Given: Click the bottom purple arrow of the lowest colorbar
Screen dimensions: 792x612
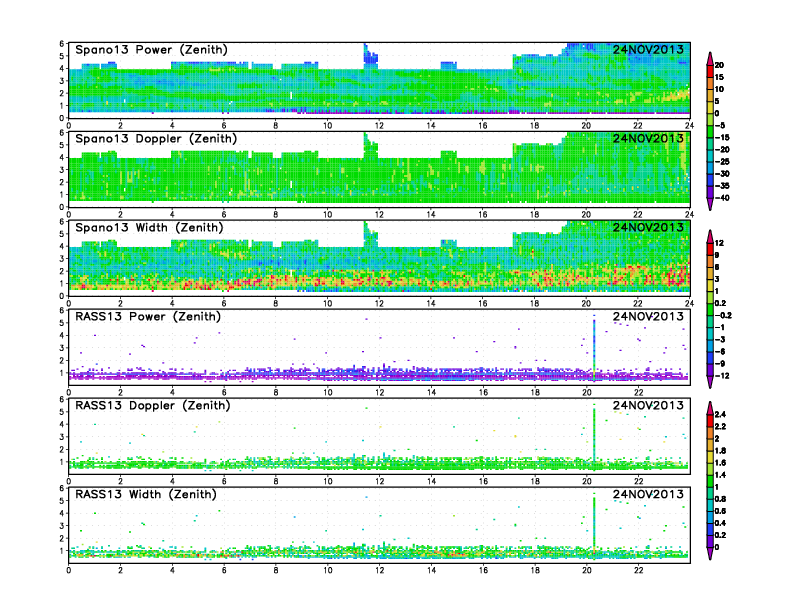Looking at the screenshot, I should point(710,555).
